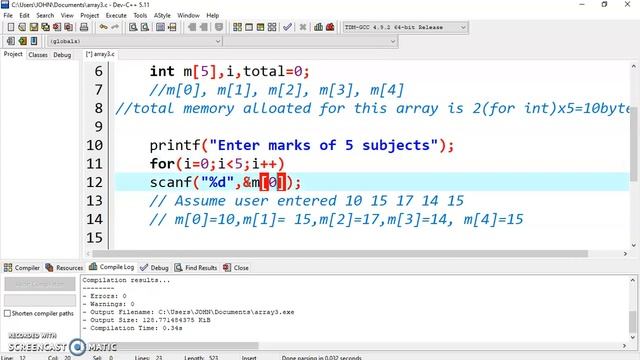Switch to the Debug sidebar tab
Image resolution: width=640 pixels, height=360 pixels.
pyautogui.click(x=62, y=55)
